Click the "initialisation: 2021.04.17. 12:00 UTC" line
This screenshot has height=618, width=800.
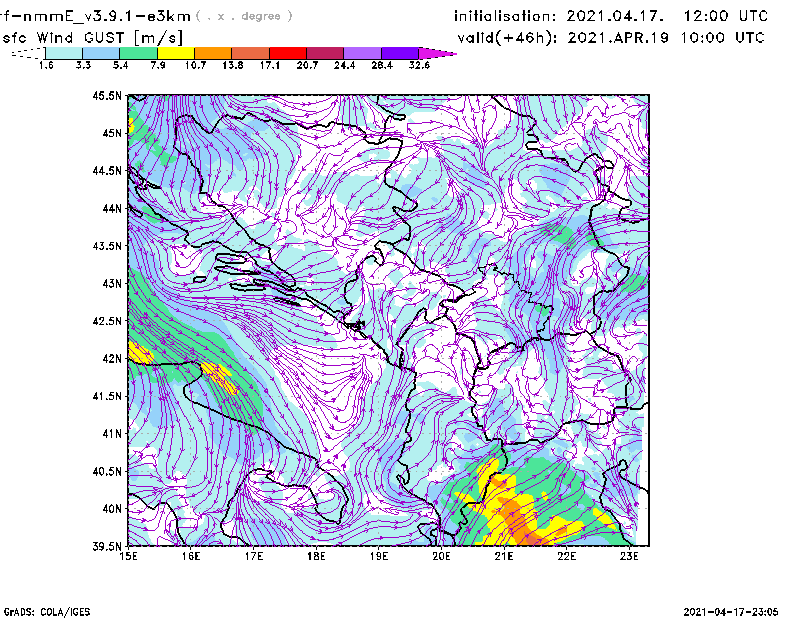(x=611, y=16)
